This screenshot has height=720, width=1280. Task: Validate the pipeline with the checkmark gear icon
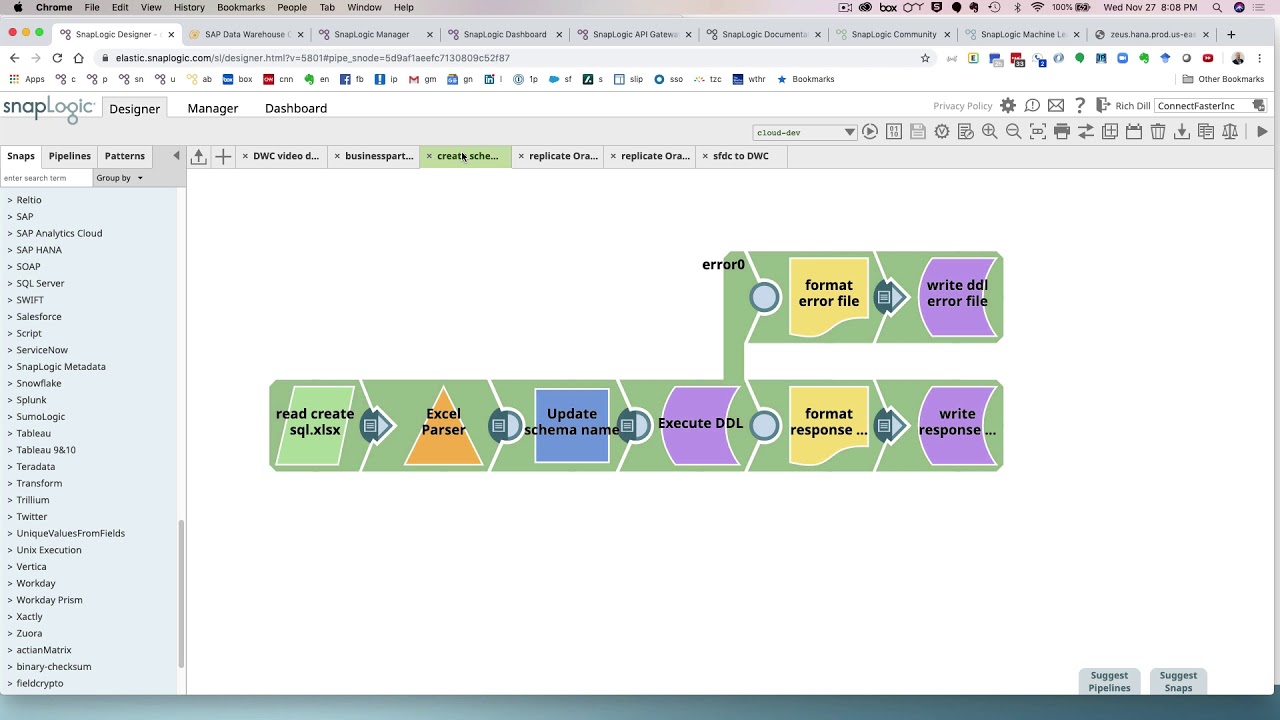coord(942,132)
